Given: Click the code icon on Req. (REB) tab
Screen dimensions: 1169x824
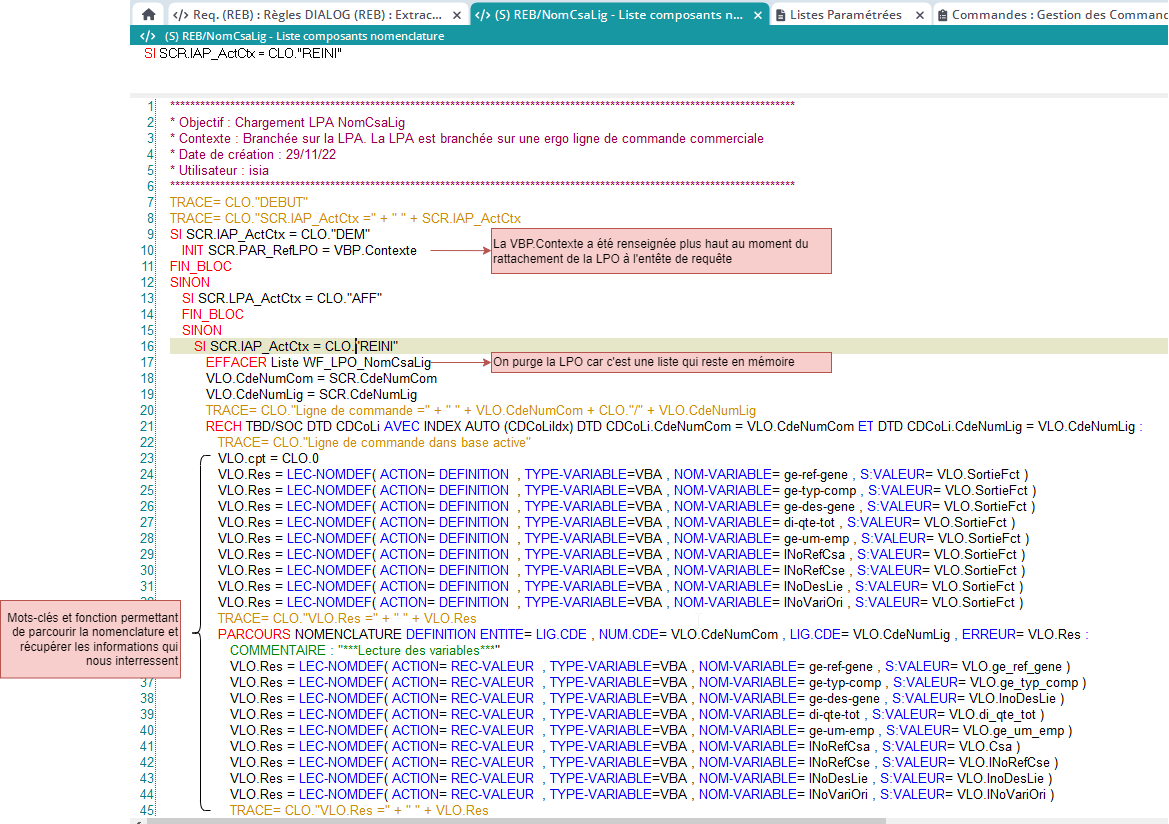Looking at the screenshot, I should click(180, 14).
